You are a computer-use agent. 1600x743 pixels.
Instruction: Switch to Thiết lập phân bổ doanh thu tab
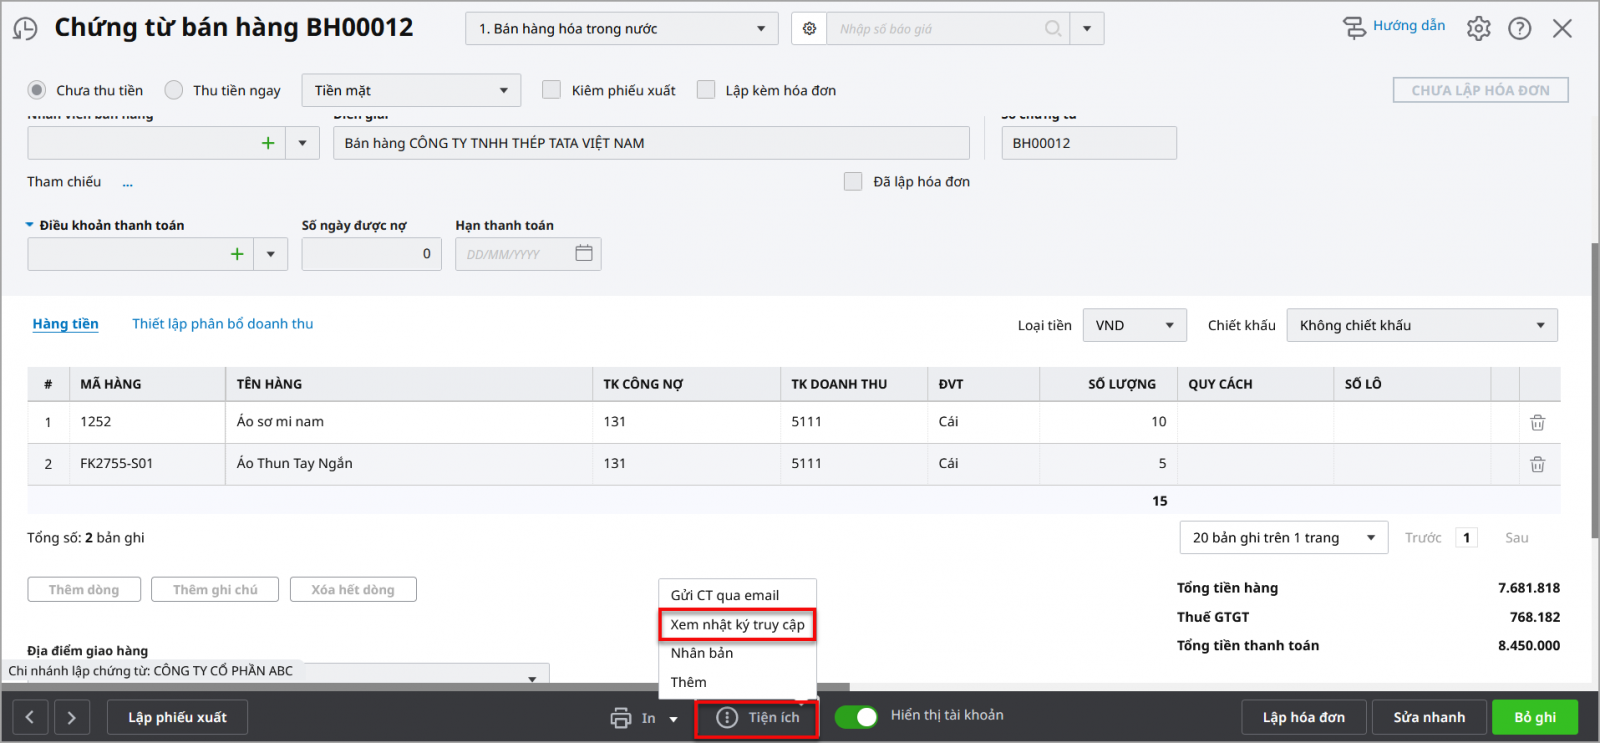[x=222, y=324]
